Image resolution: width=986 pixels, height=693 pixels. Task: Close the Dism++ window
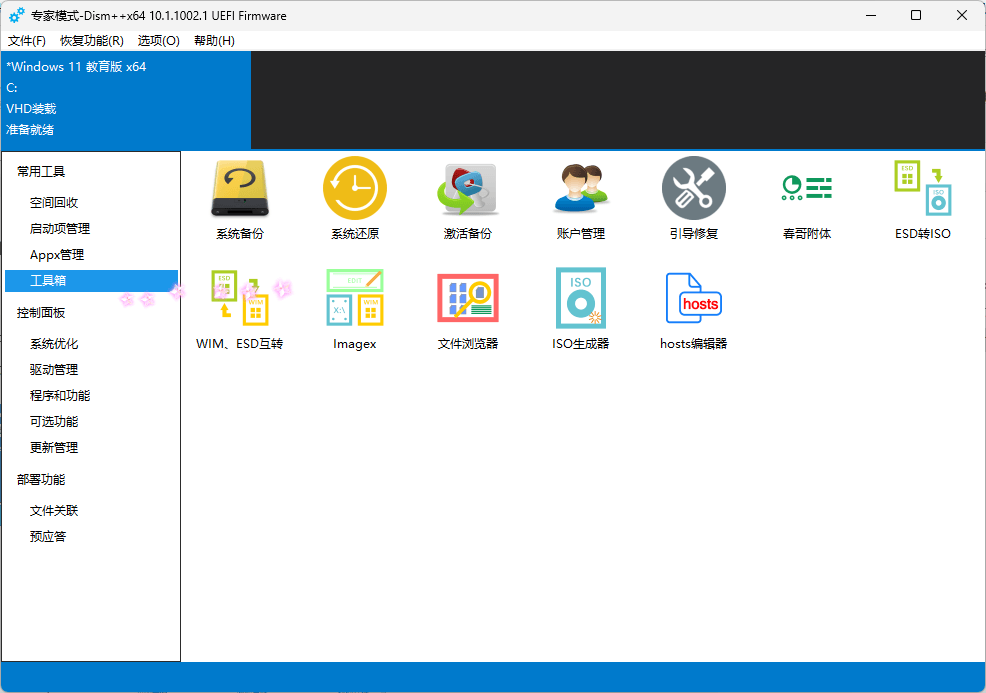coord(961,15)
